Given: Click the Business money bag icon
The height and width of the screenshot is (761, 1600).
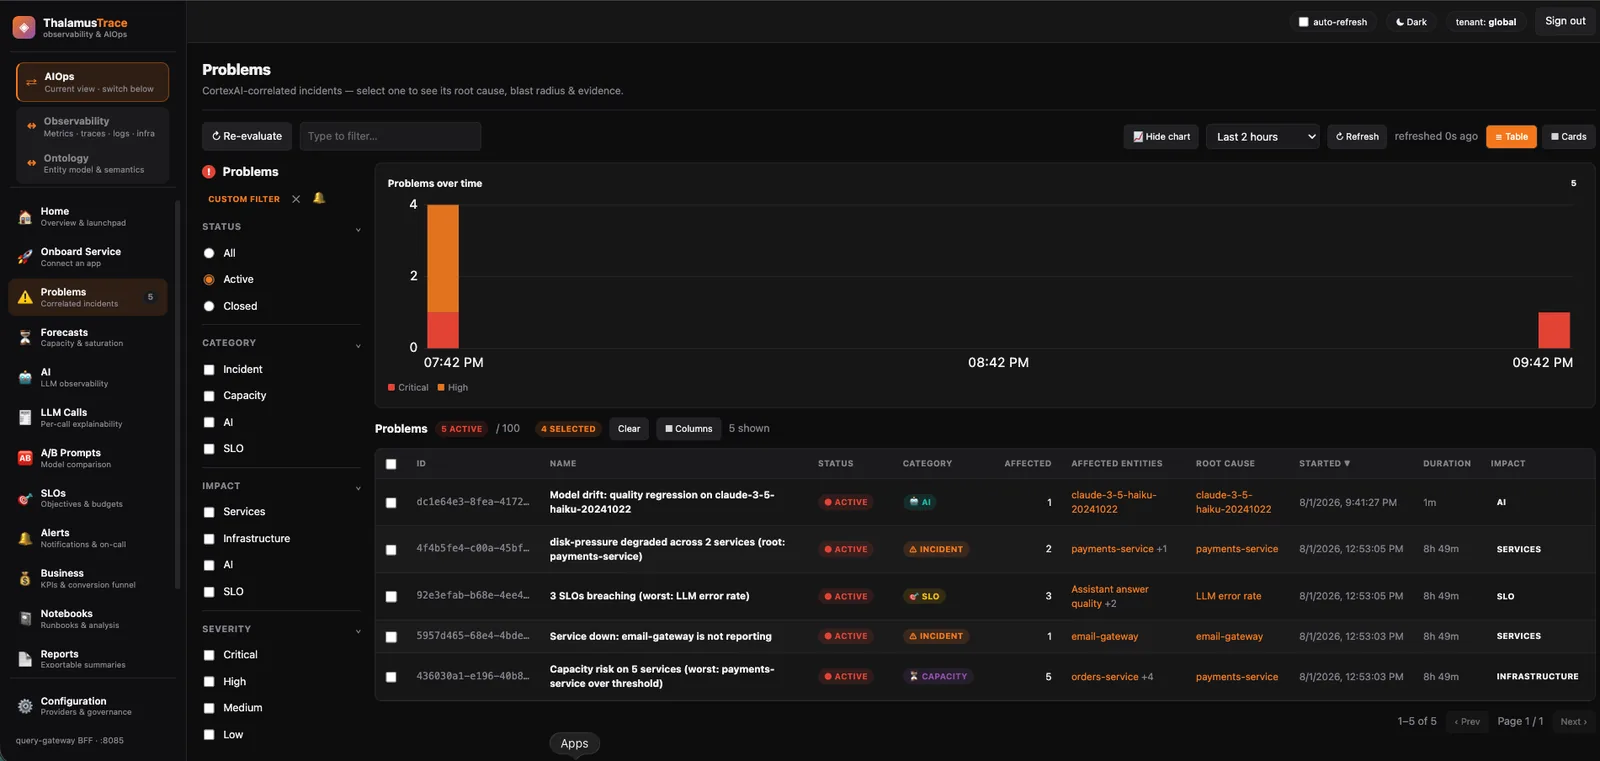Looking at the screenshot, I should pos(25,579).
